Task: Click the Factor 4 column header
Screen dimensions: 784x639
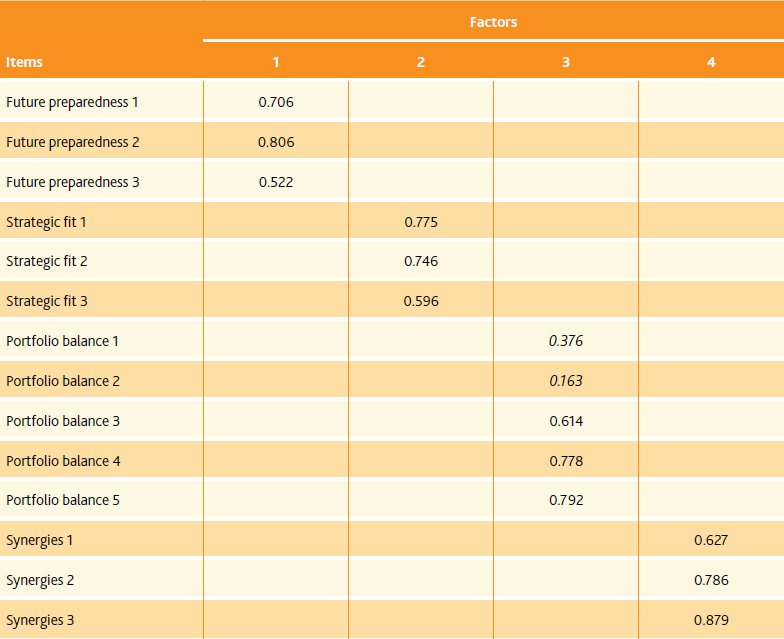Action: pyautogui.click(x=710, y=62)
